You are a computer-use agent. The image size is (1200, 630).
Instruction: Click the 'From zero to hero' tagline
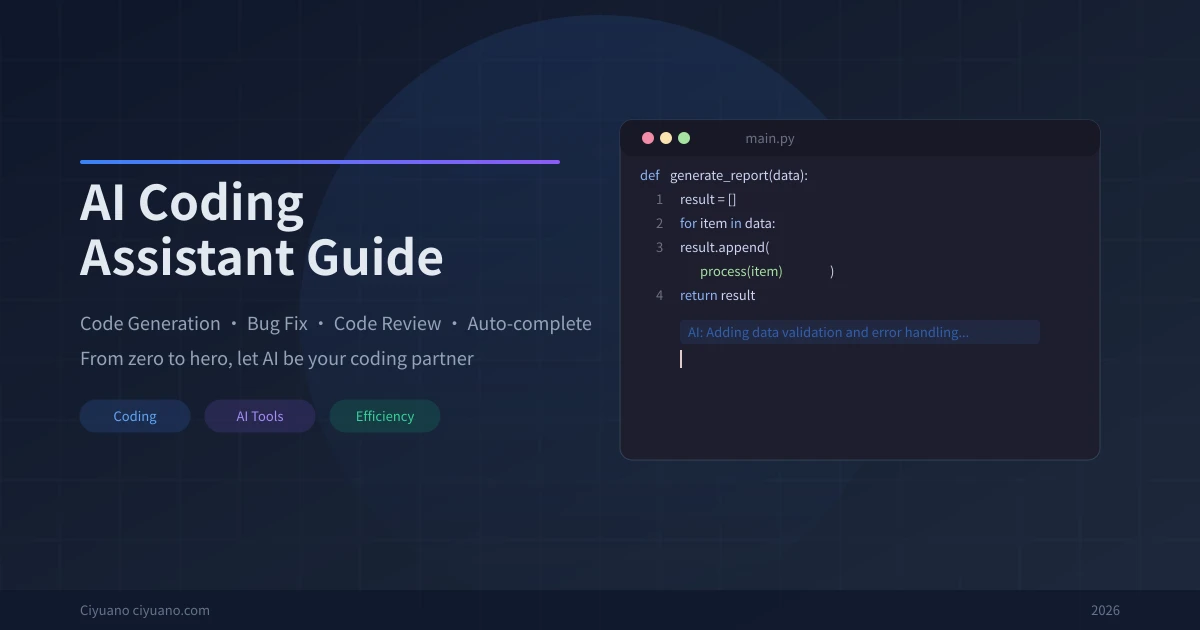pyautogui.click(x=277, y=358)
